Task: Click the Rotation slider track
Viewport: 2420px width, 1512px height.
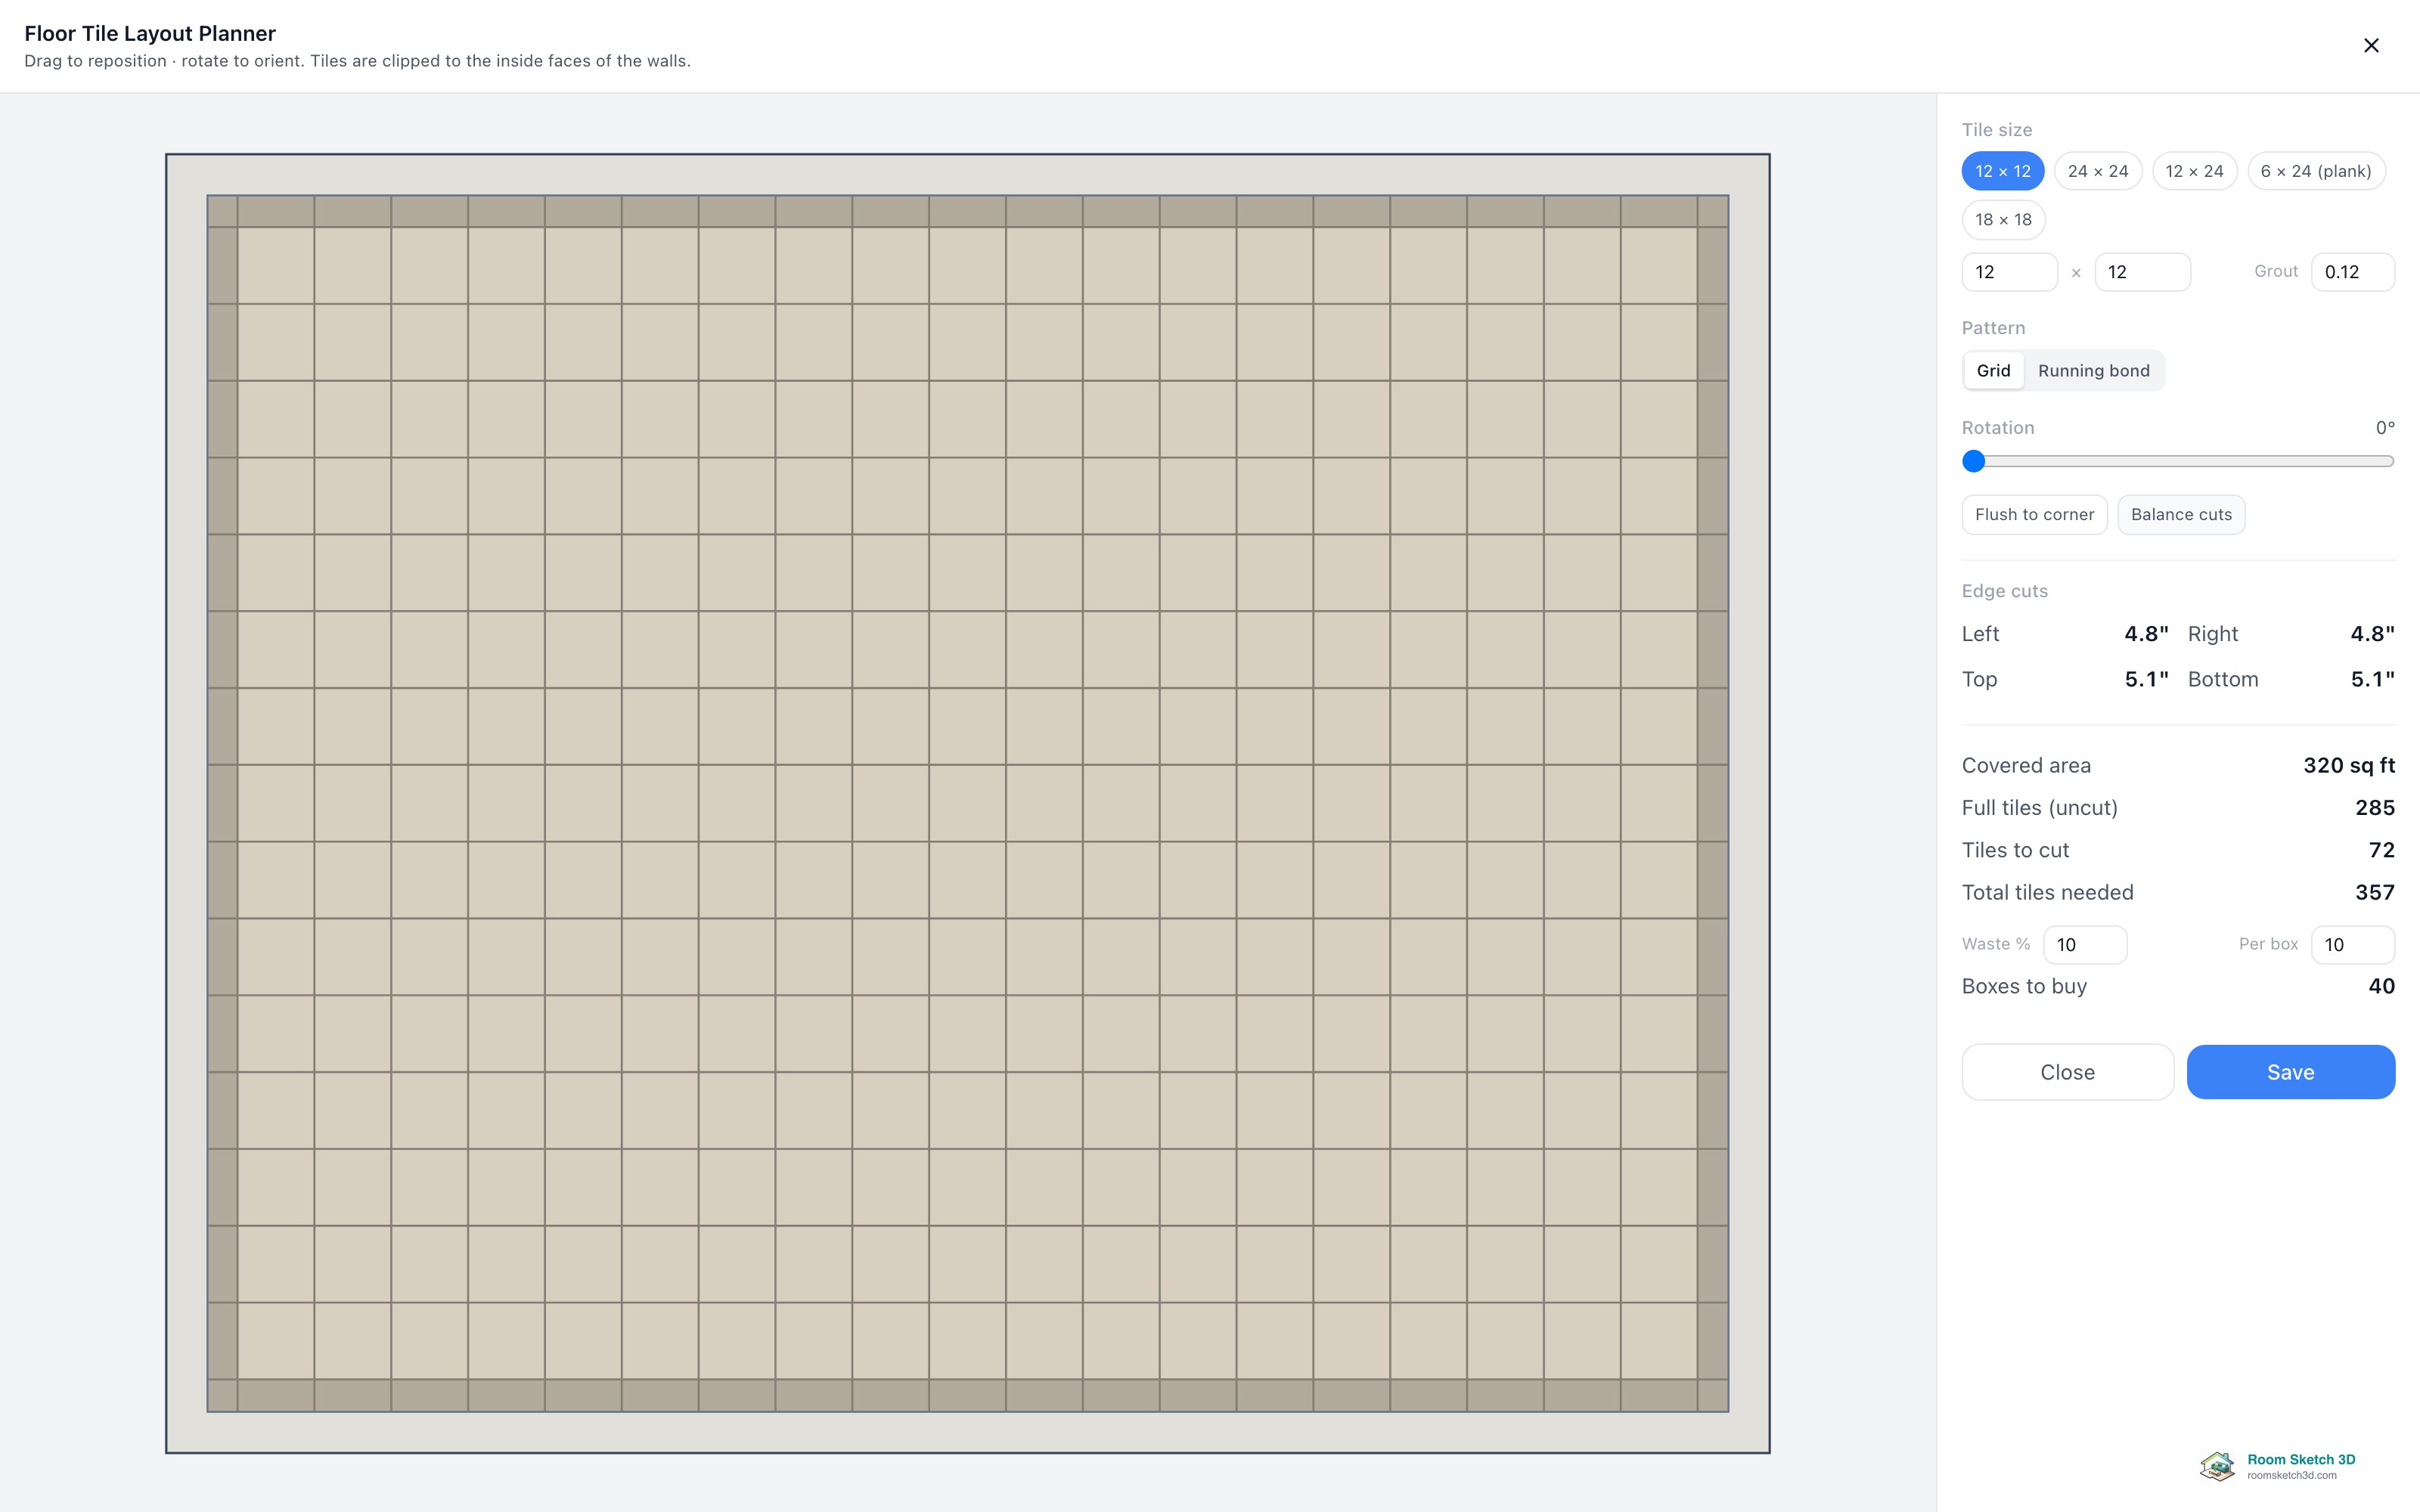Action: [2178, 461]
